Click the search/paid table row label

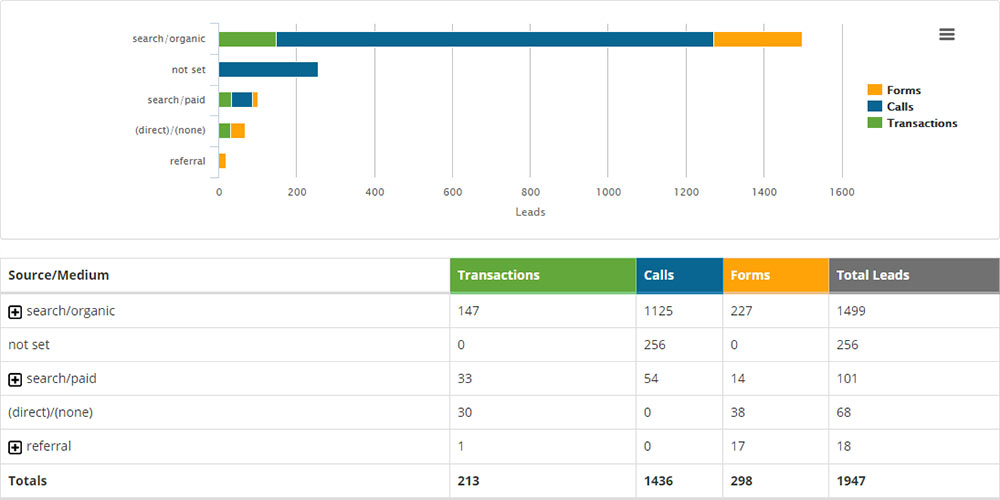(x=61, y=379)
